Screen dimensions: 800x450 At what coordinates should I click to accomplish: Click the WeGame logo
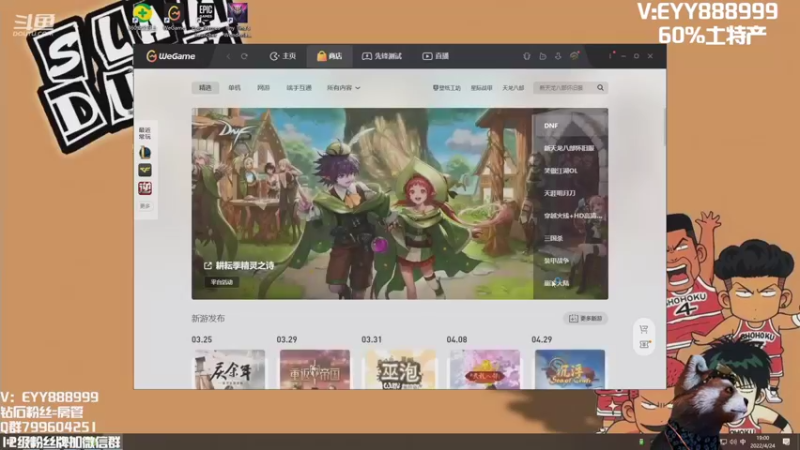(171, 56)
